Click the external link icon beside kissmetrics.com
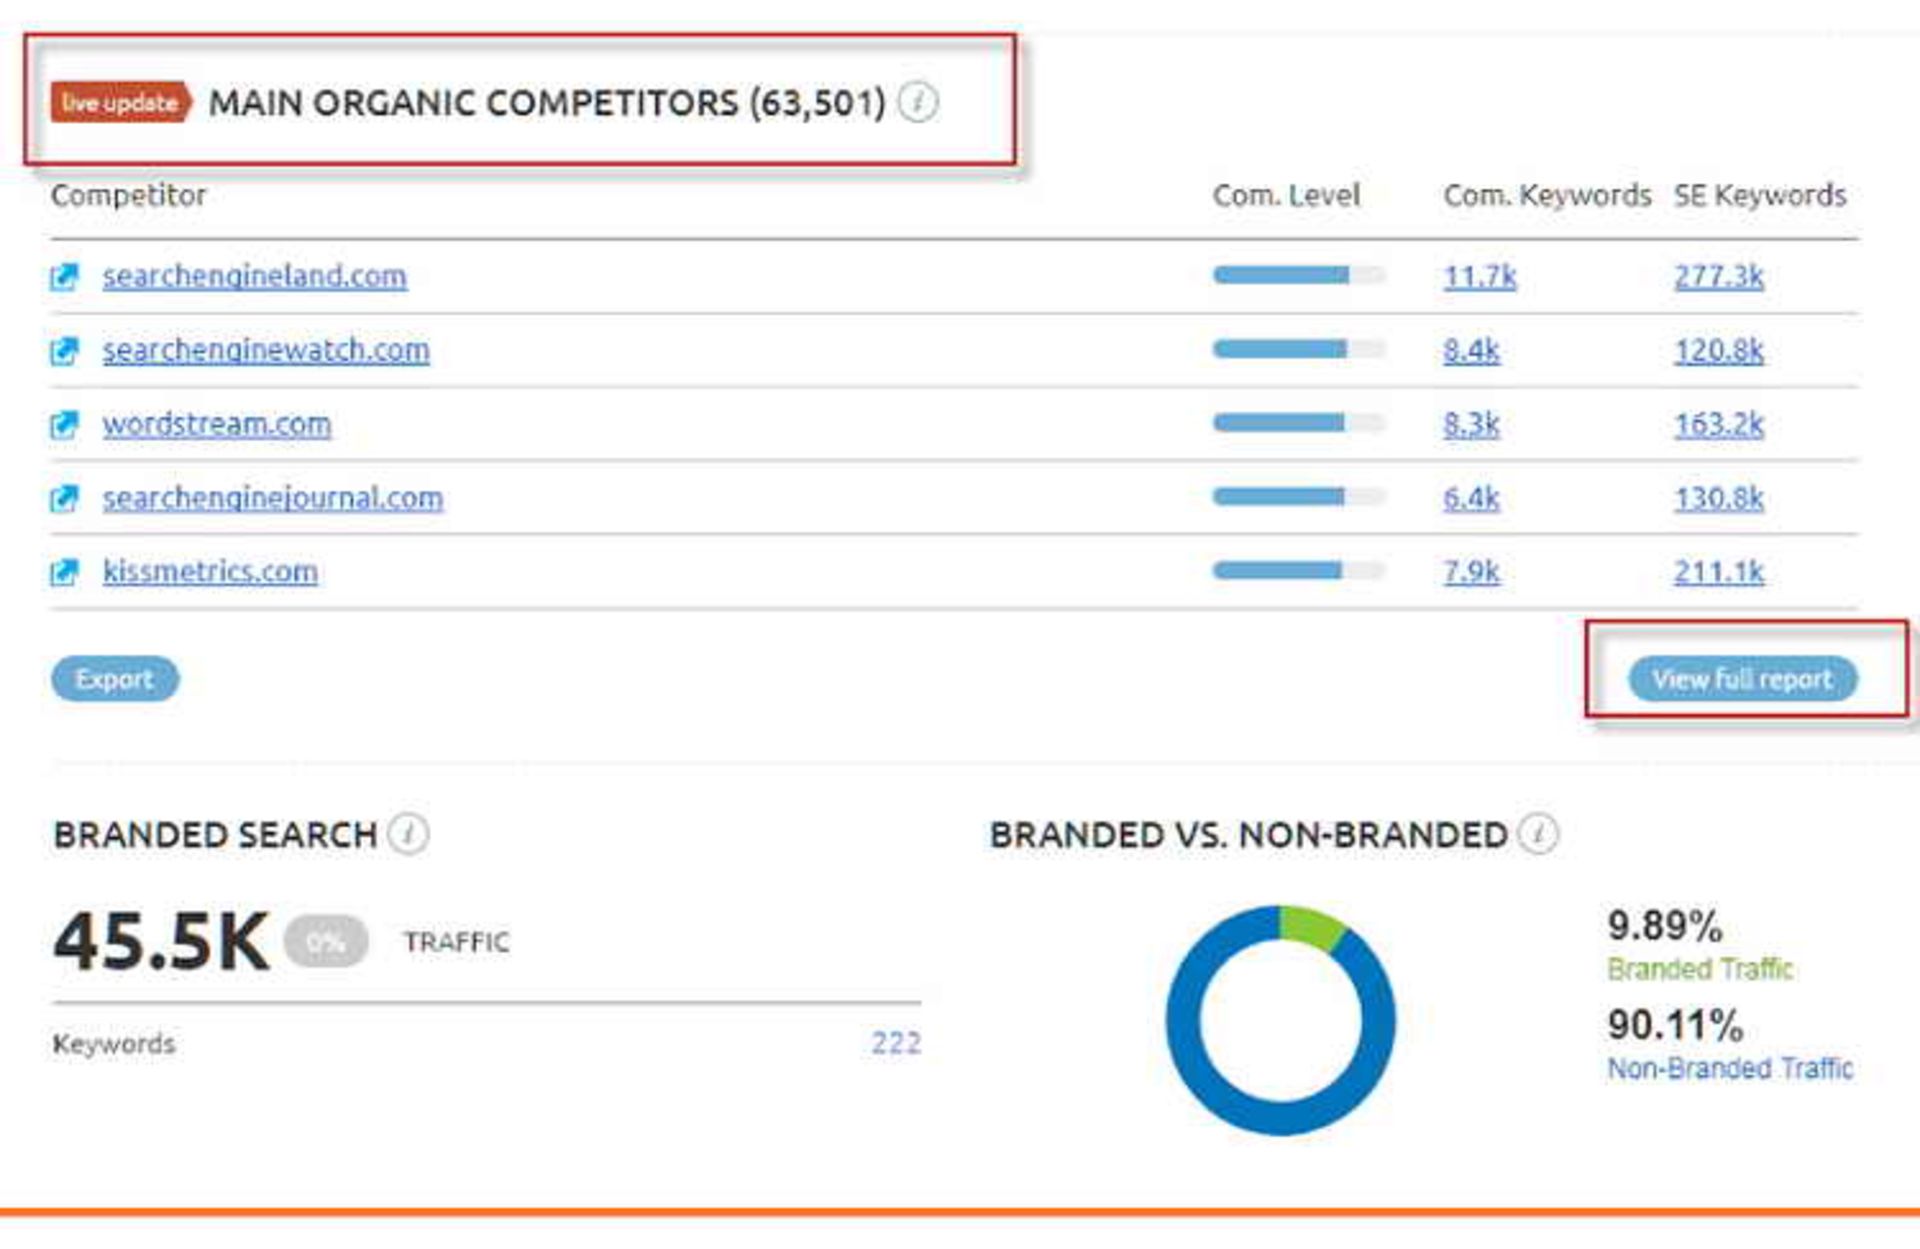1920x1249 pixels. 66,572
